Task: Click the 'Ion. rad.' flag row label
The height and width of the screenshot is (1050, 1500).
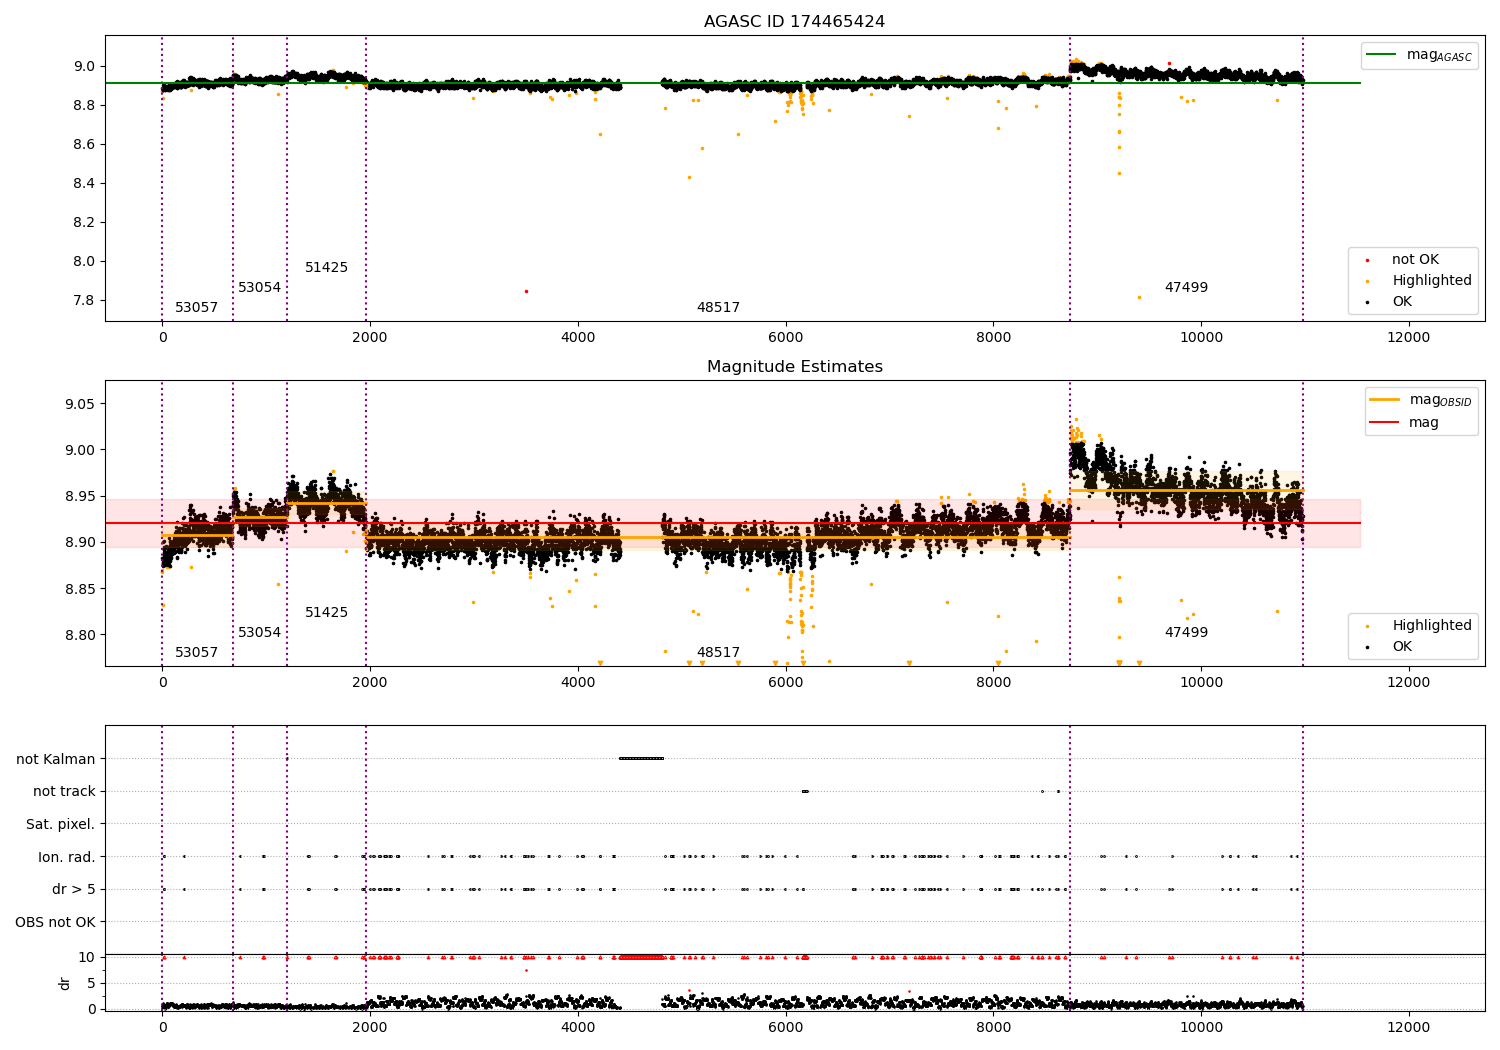Action: coord(67,857)
